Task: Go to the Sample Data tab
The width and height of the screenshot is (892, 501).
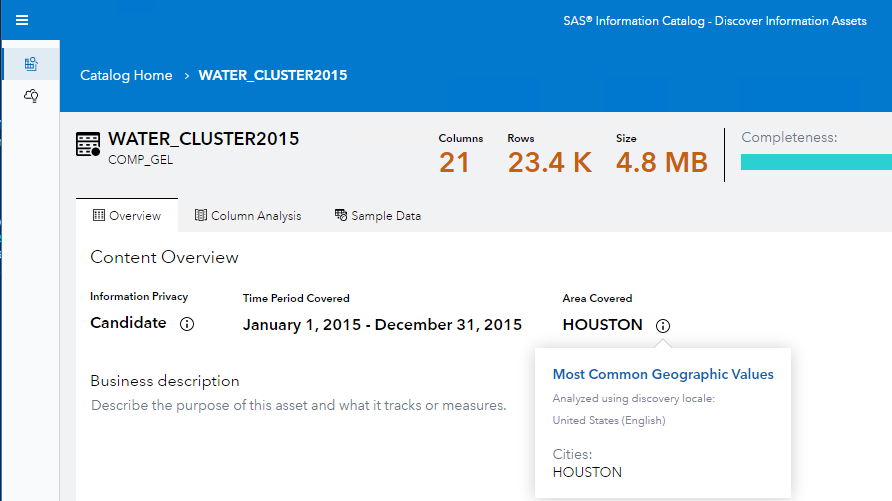Action: tap(377, 216)
